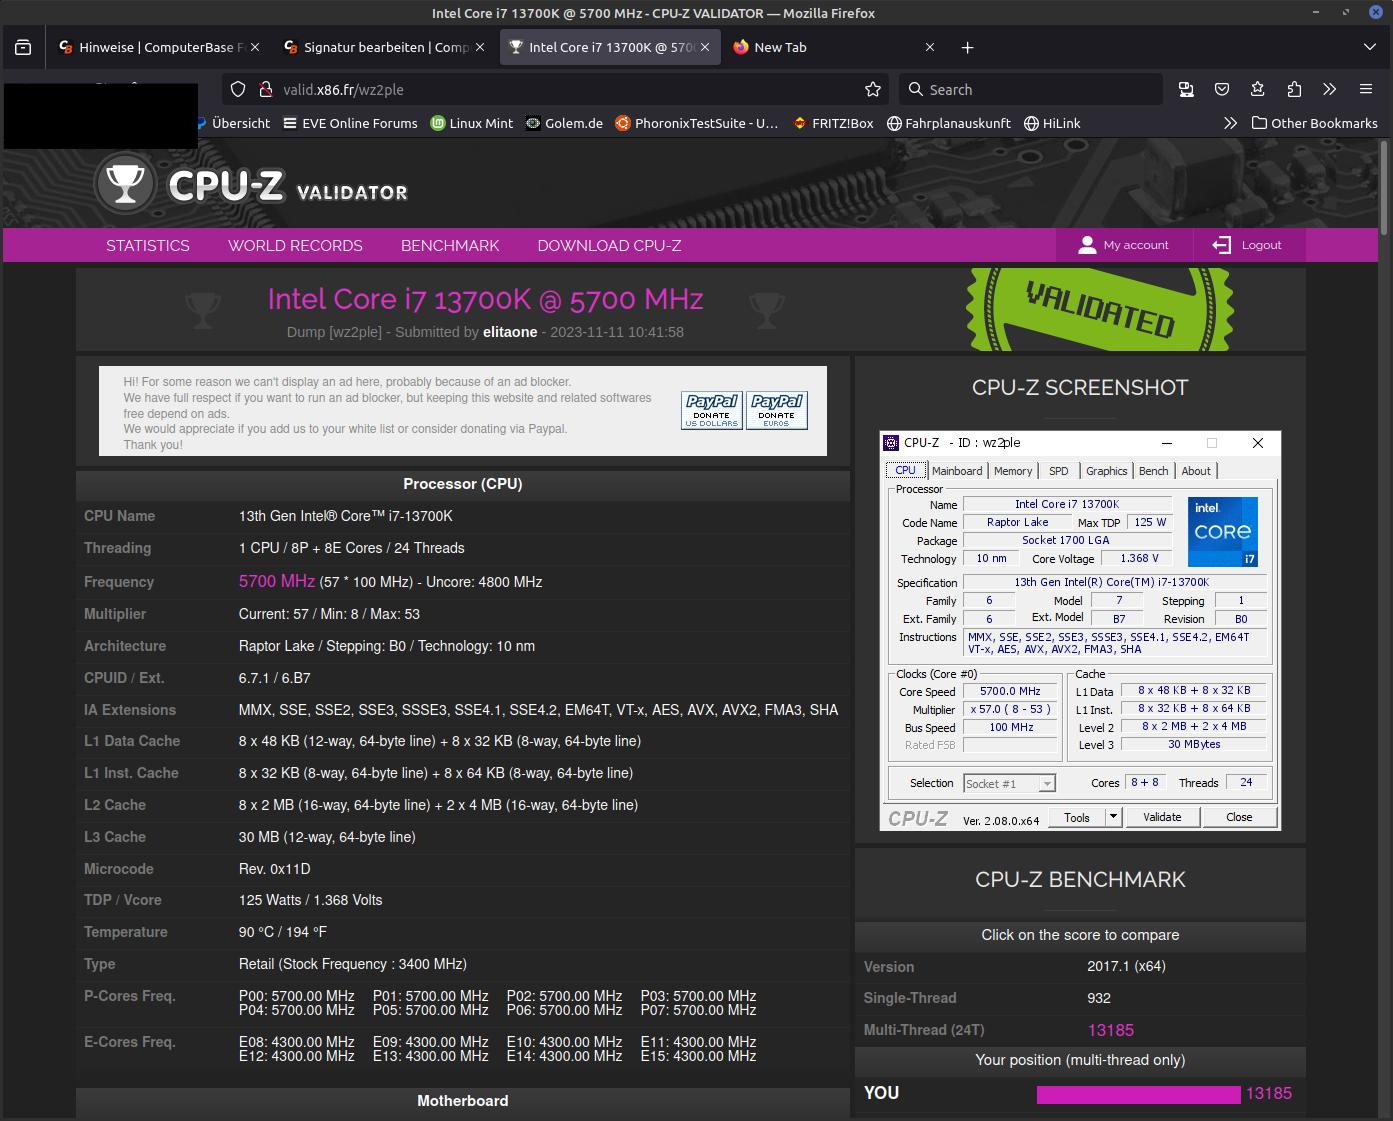This screenshot has height=1121, width=1393.
Task: Click PayPal Donate US Dollars button
Action: [712, 410]
